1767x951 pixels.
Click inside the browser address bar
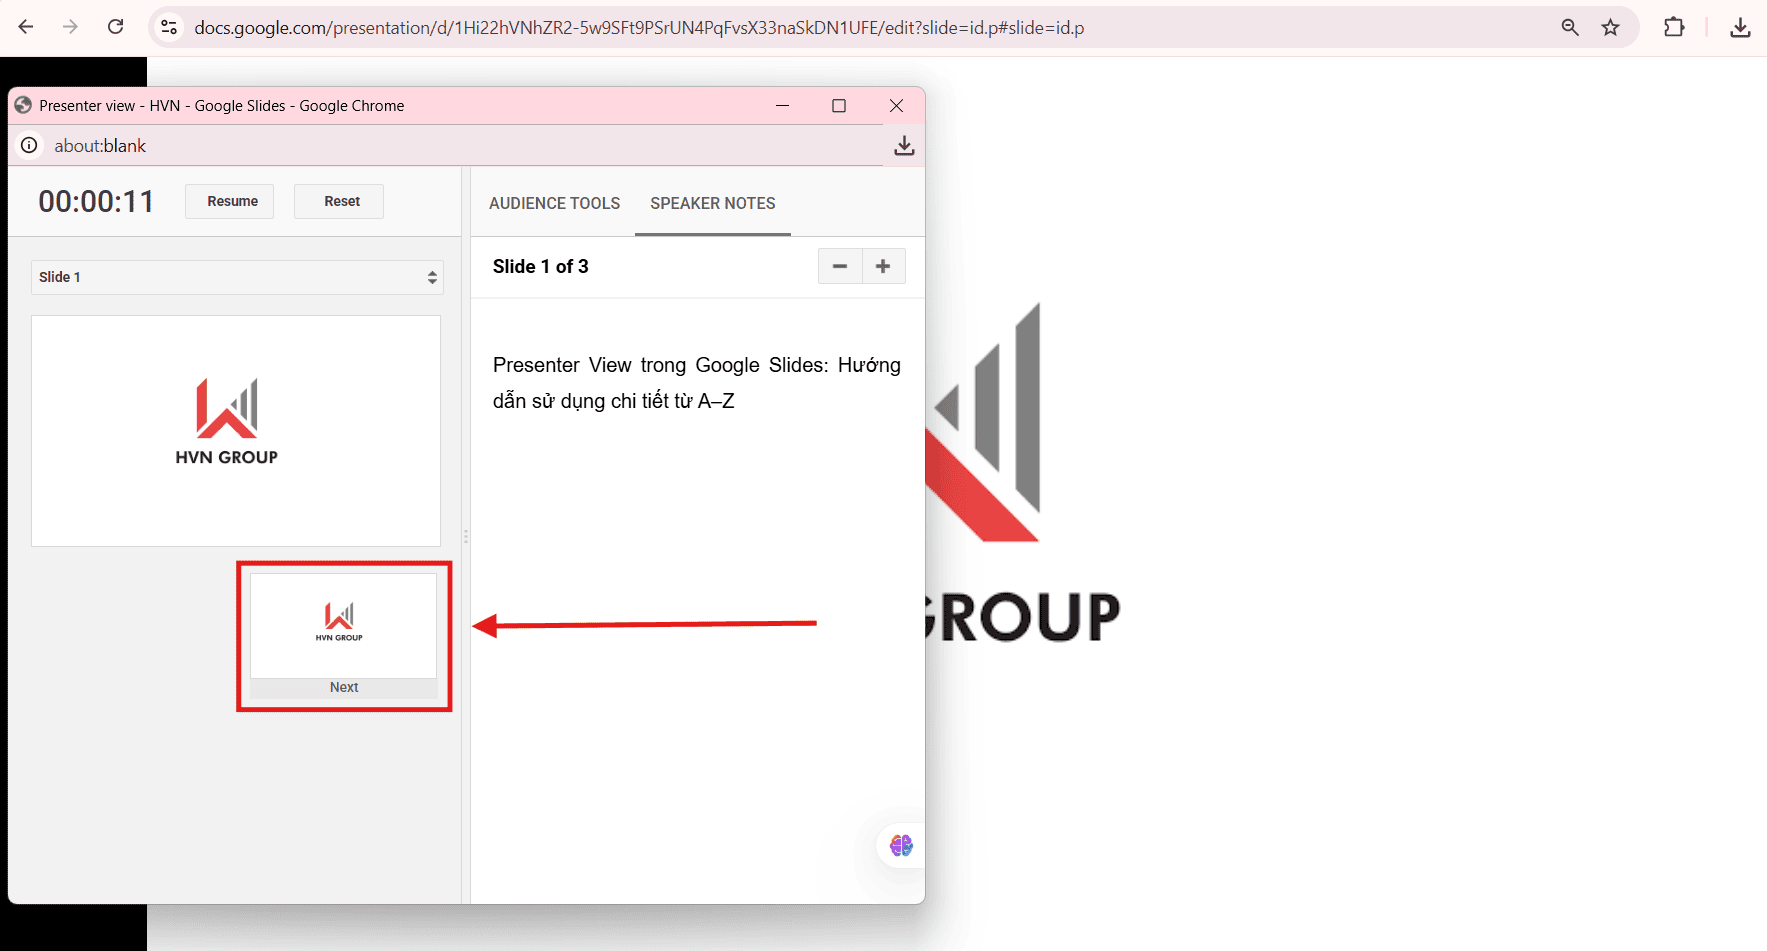(640, 27)
